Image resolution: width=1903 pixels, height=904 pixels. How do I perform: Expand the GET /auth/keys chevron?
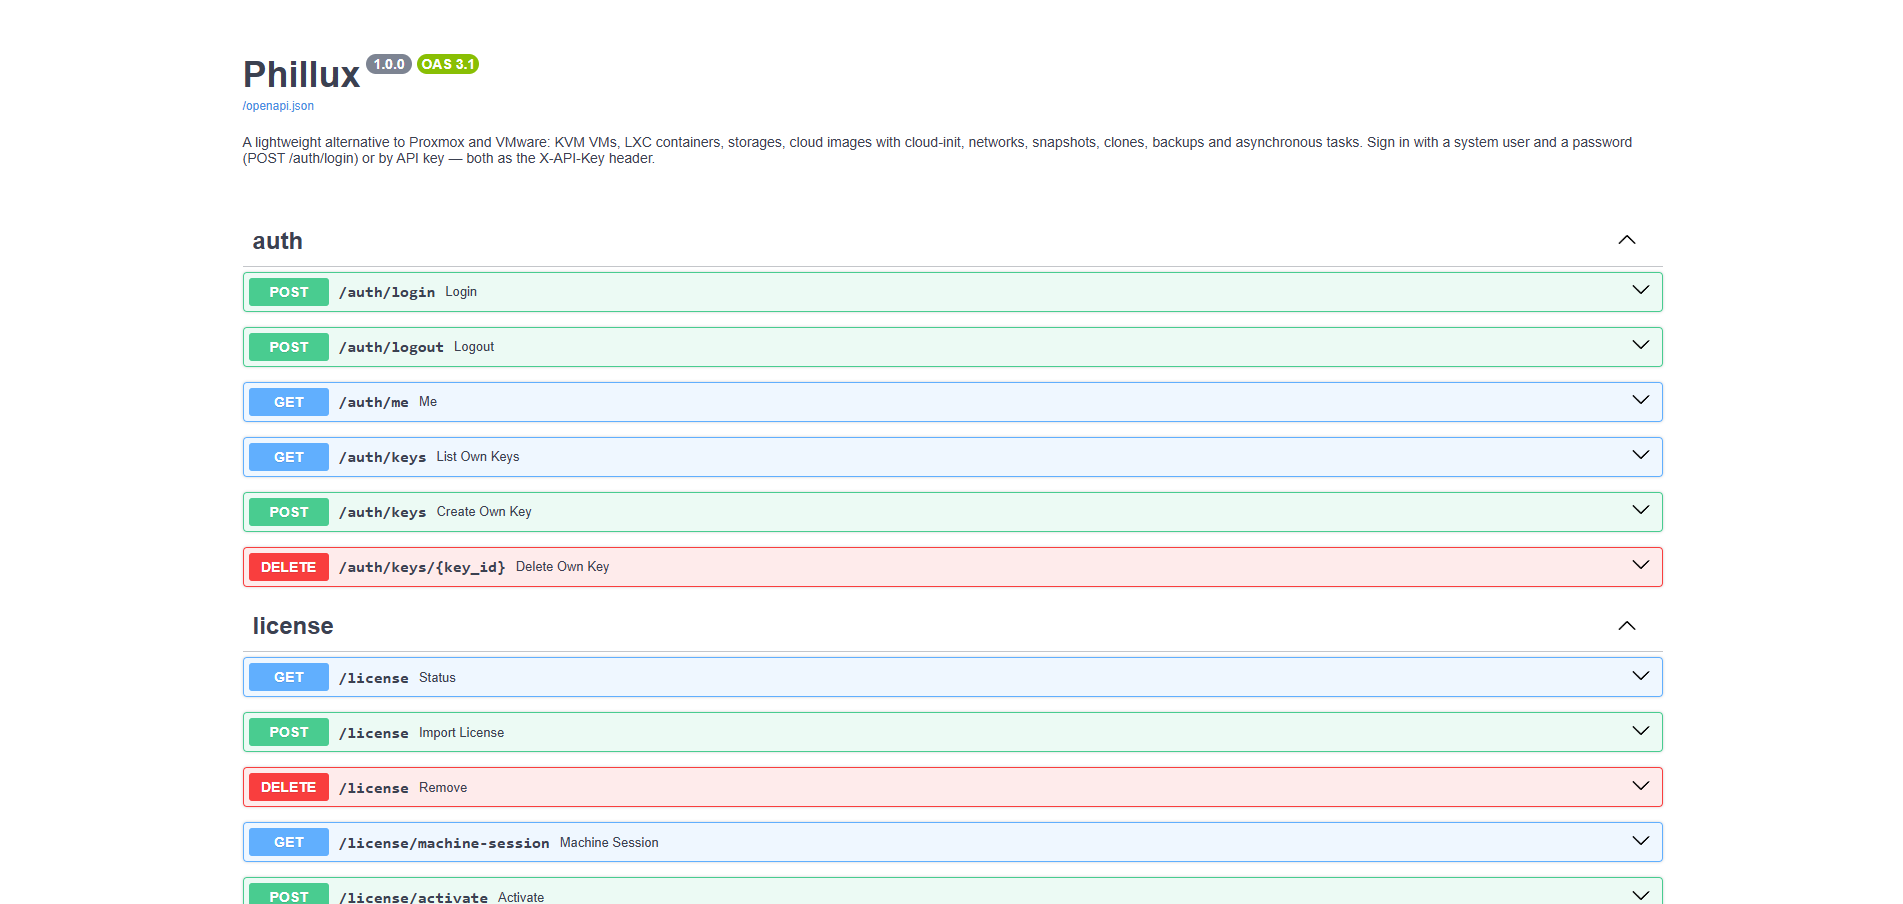pos(1640,455)
